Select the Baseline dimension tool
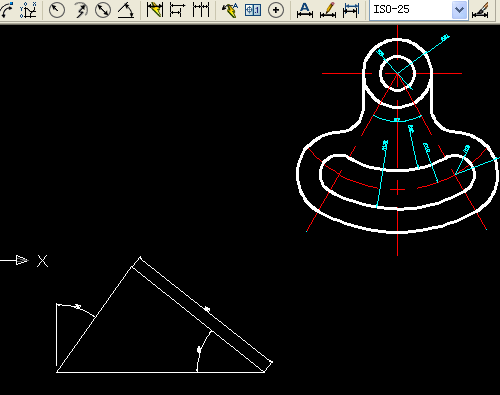Image resolution: width=500 pixels, height=395 pixels. 177,10
